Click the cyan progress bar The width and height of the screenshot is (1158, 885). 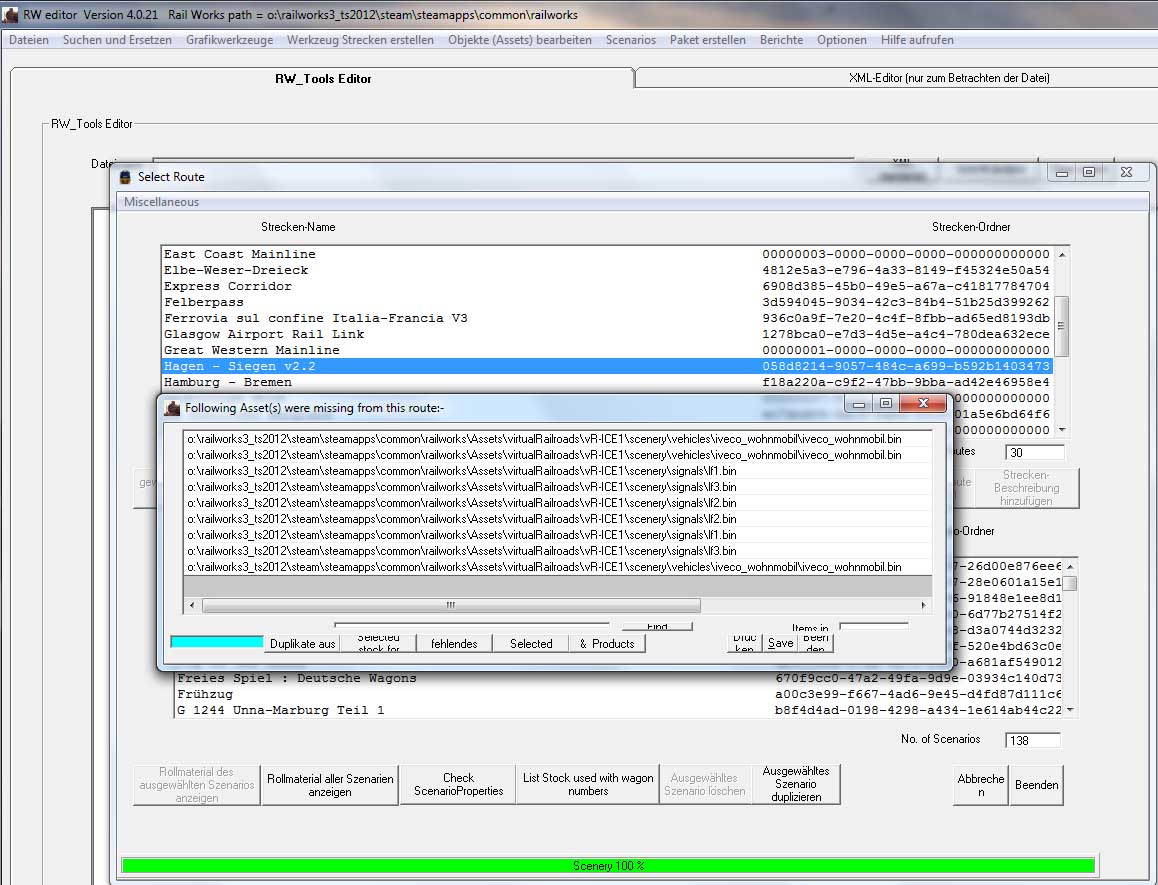pos(216,642)
